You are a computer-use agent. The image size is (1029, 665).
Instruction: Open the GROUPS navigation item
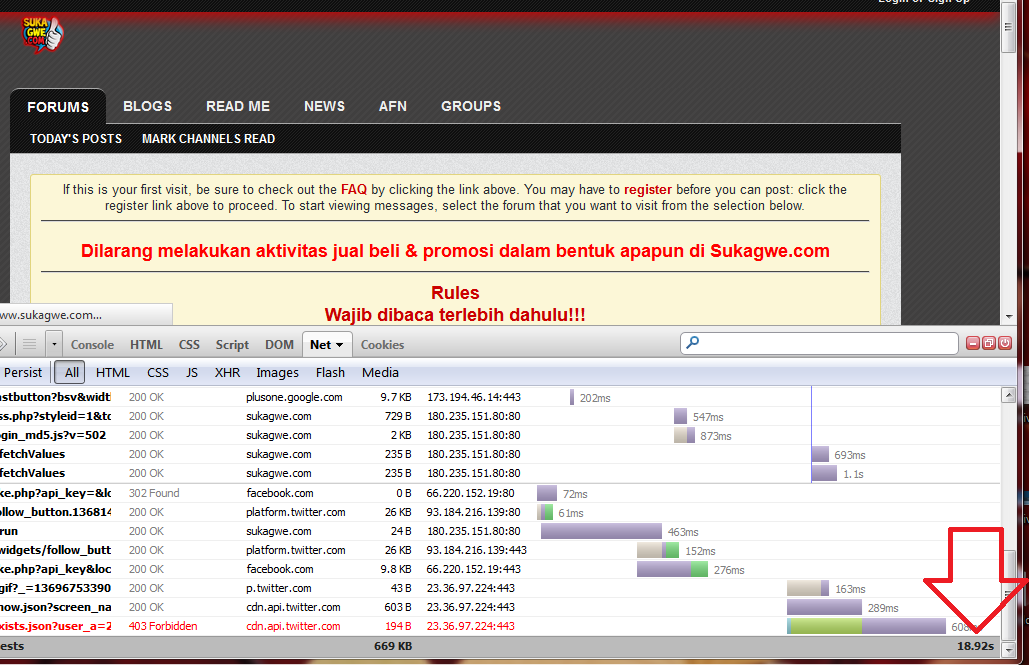[x=471, y=106]
